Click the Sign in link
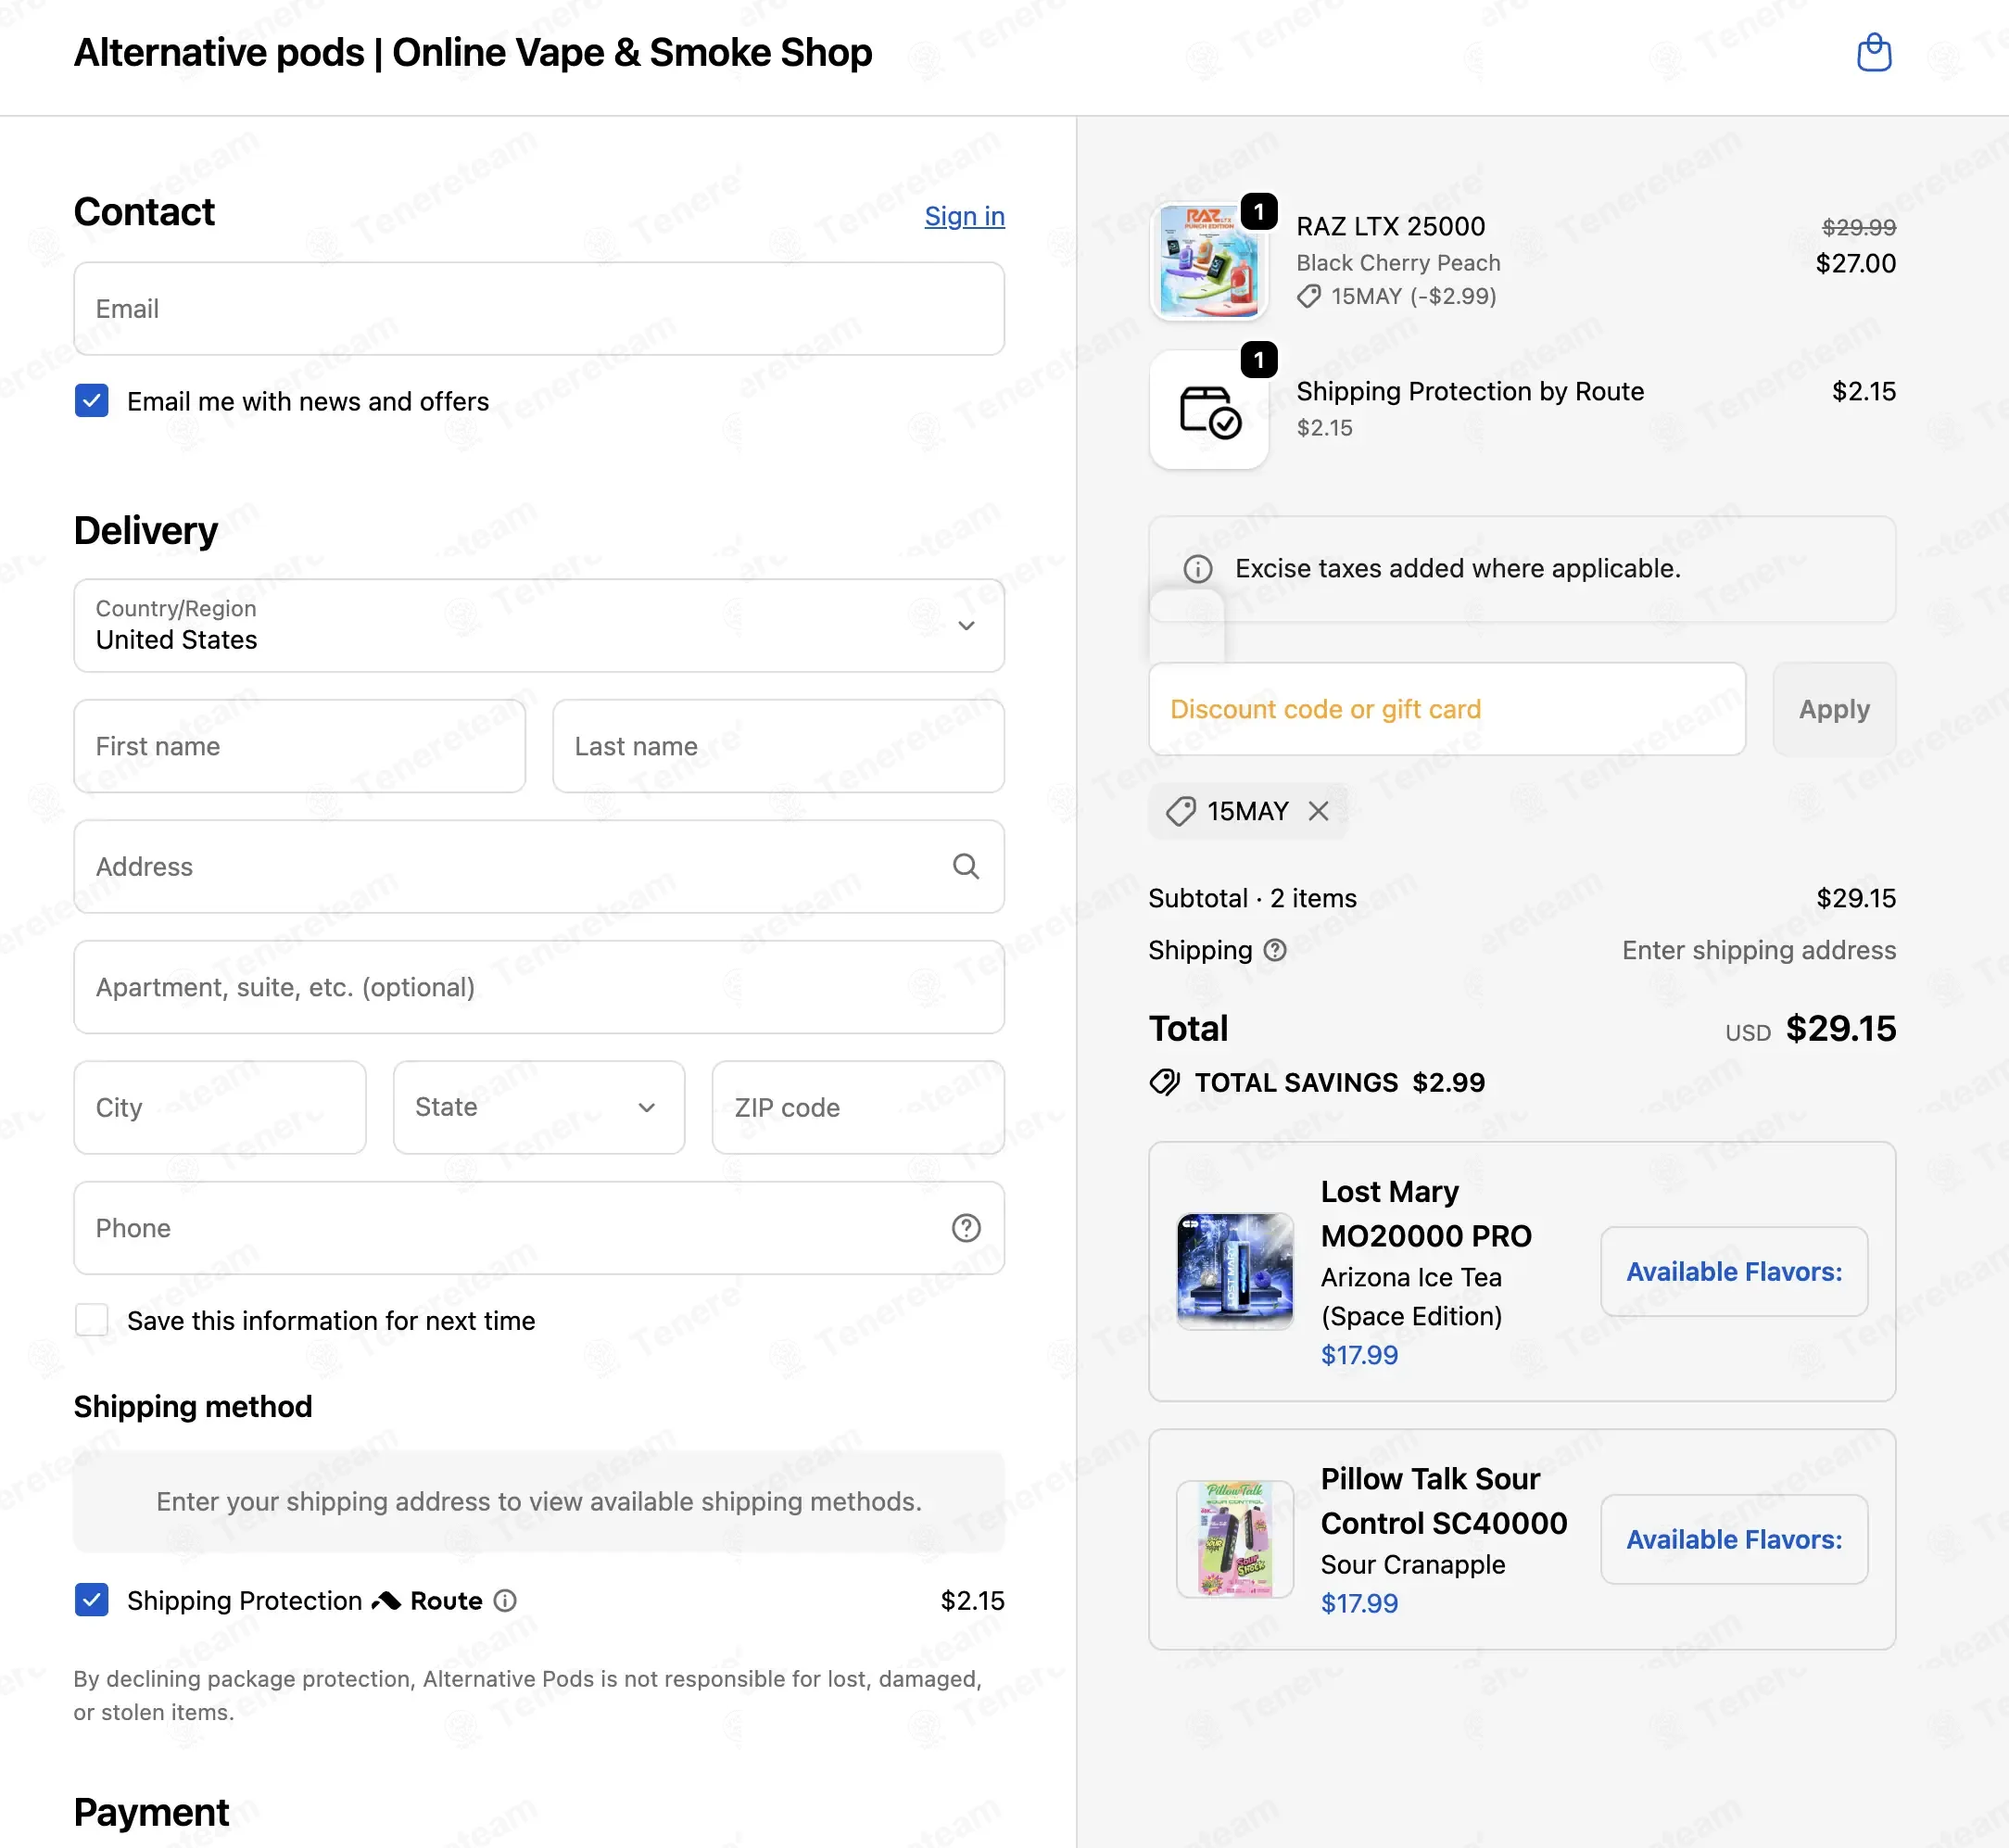 point(964,216)
